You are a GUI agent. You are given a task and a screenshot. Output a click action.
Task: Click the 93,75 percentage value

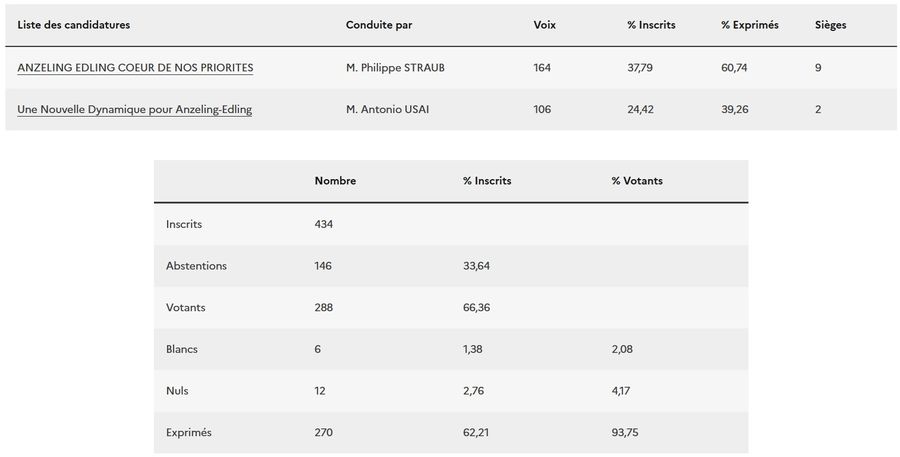[626, 433]
